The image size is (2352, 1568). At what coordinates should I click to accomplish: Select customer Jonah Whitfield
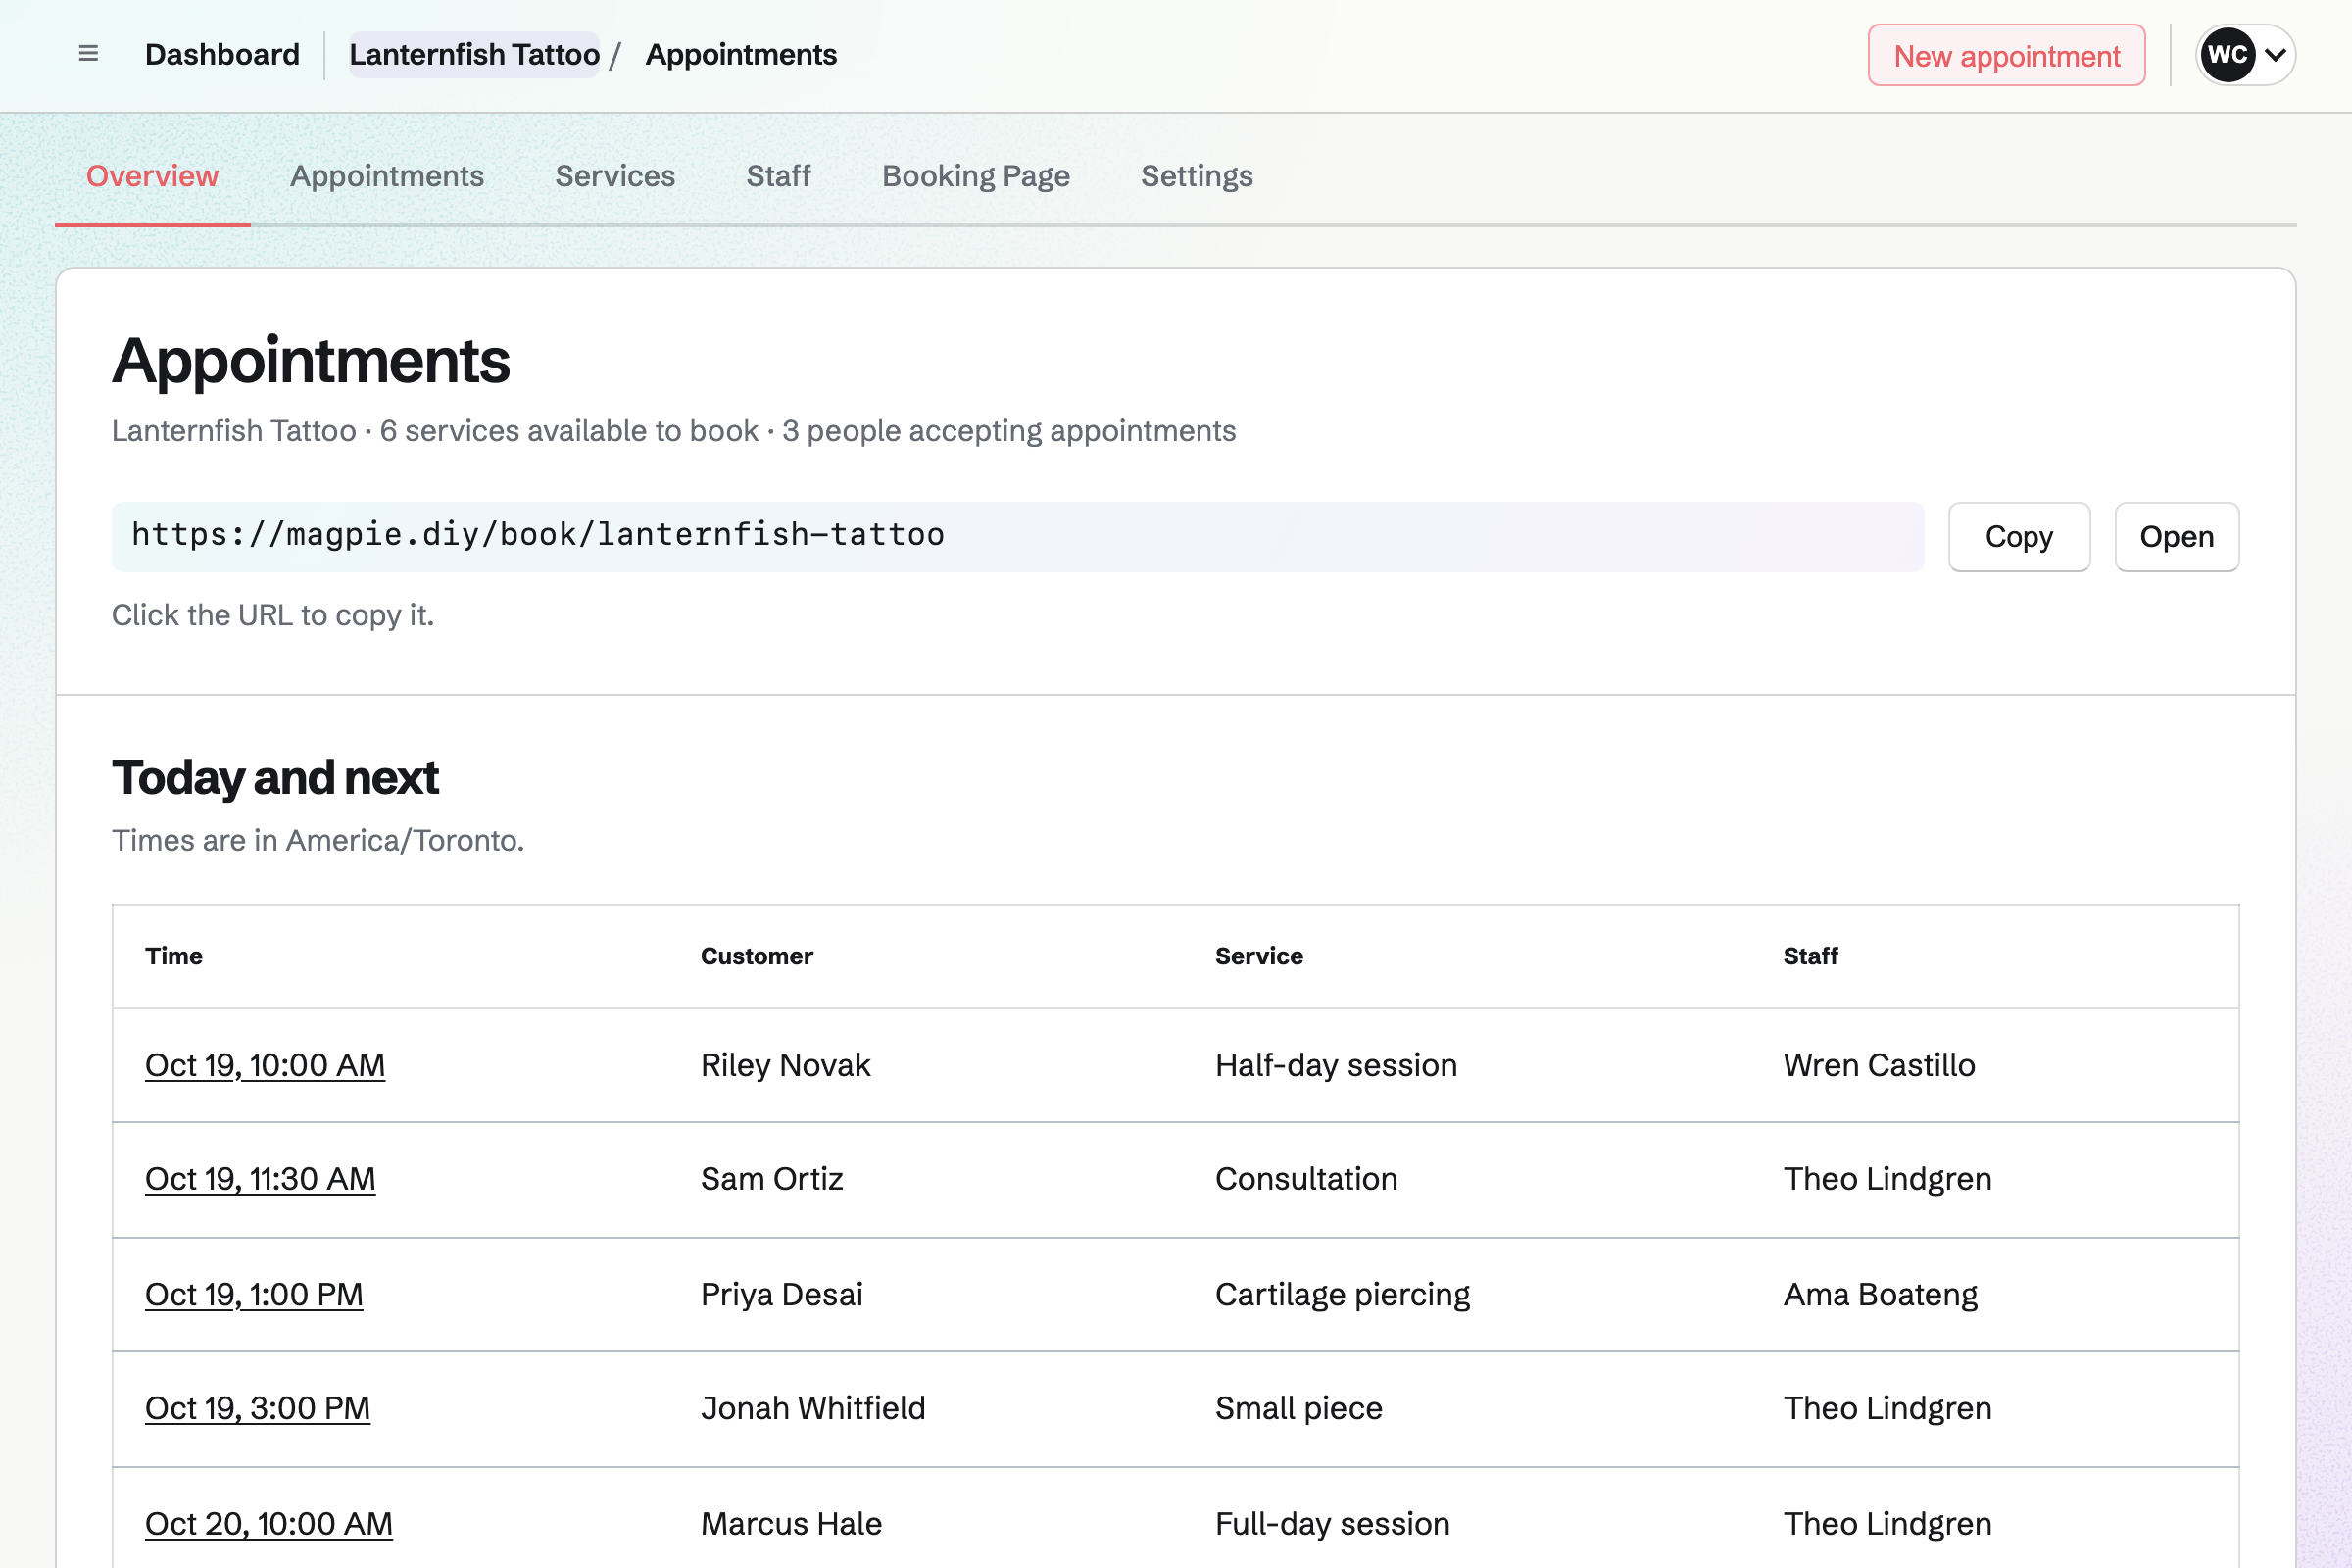tap(813, 1408)
